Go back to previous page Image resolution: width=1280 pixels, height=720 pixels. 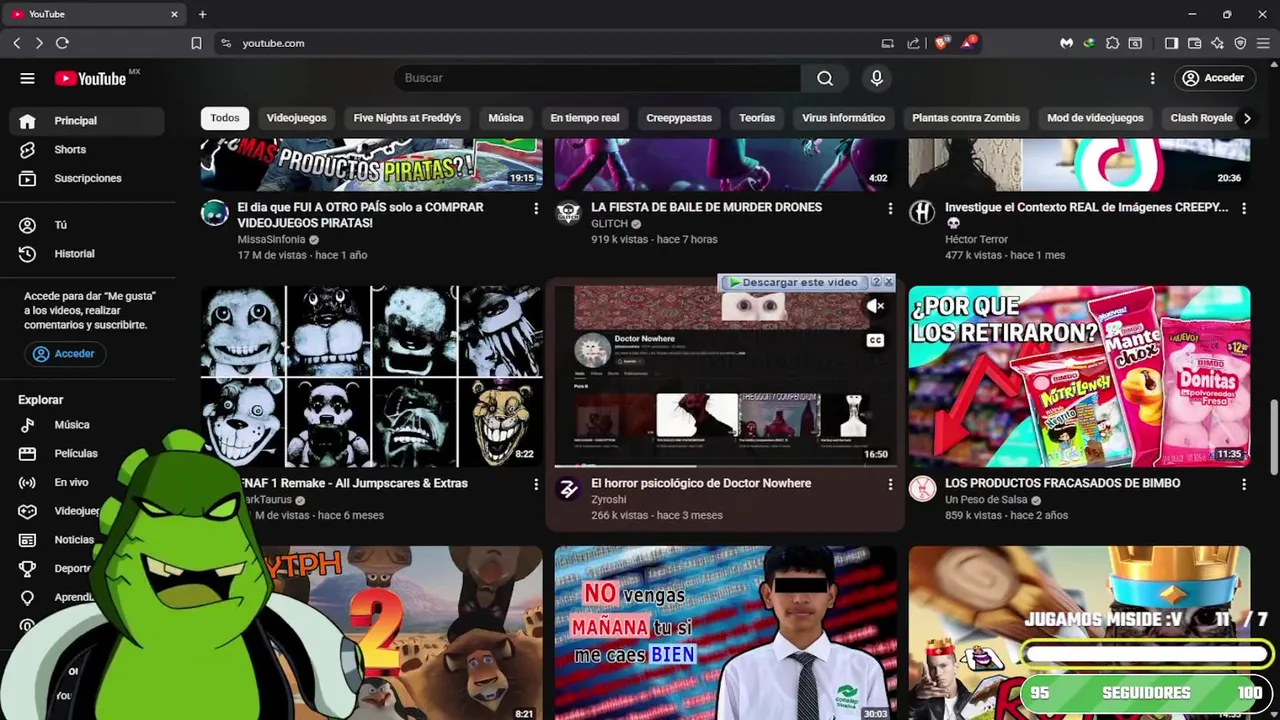(x=17, y=43)
